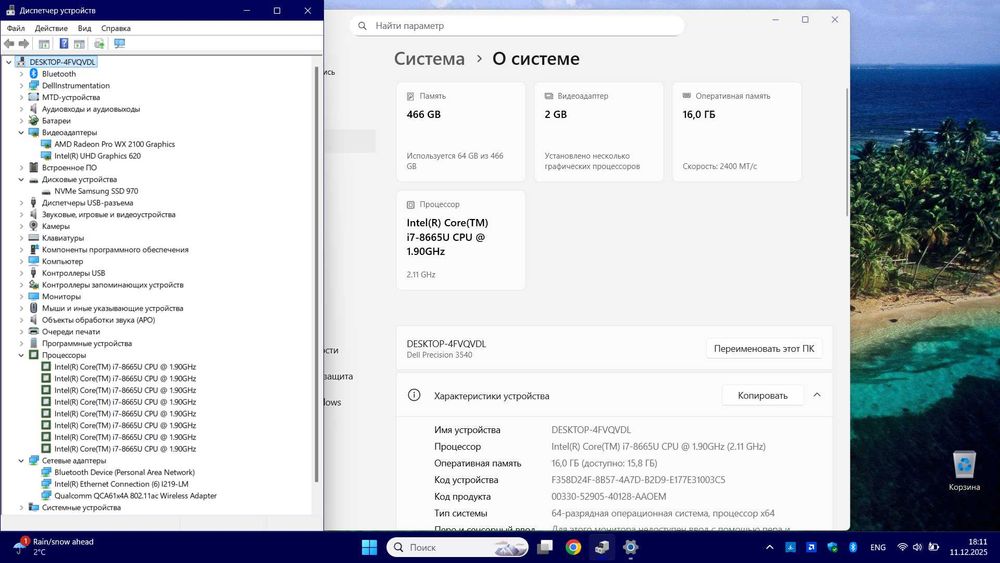The height and width of the screenshot is (563, 1000).
Task: Collapse the Дисковые устройства category
Action: pos(21,179)
